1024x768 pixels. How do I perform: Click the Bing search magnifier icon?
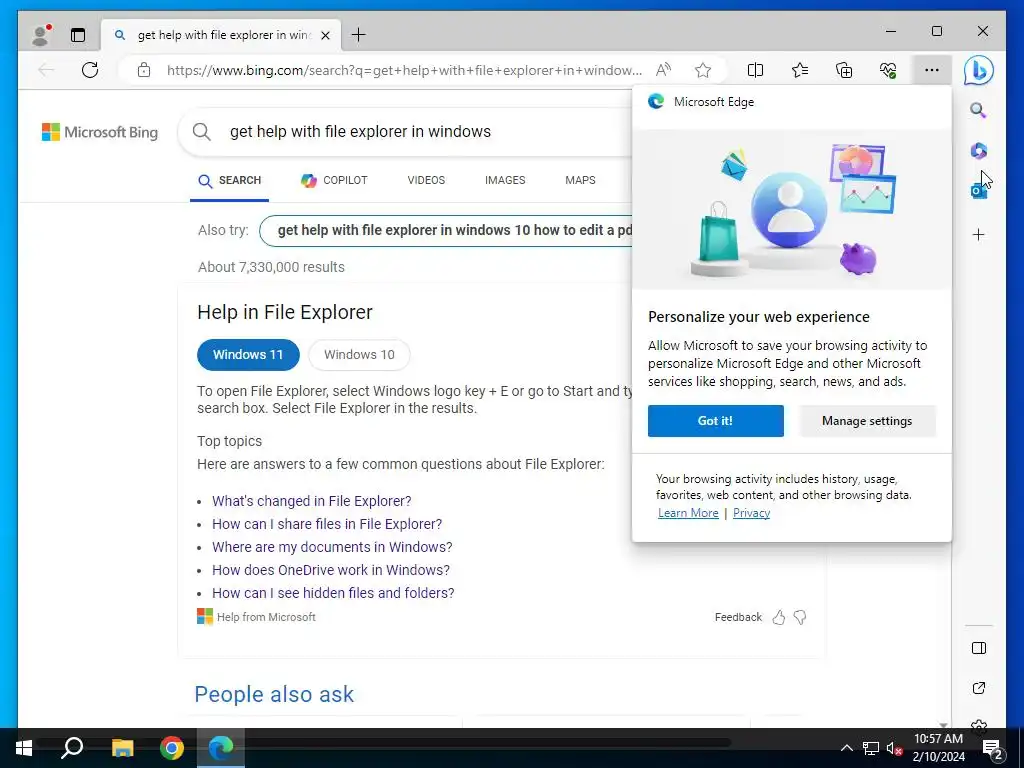tap(202, 132)
